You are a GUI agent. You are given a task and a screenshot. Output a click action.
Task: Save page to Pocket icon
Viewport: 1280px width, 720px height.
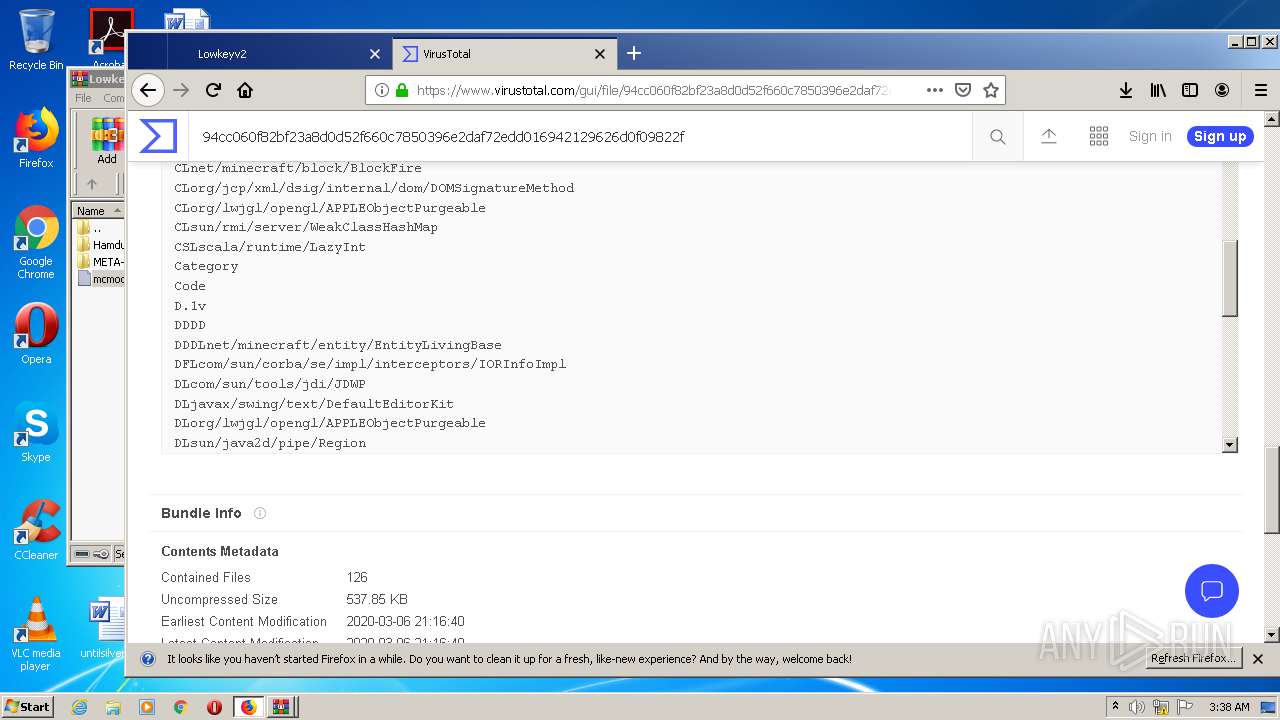click(963, 90)
